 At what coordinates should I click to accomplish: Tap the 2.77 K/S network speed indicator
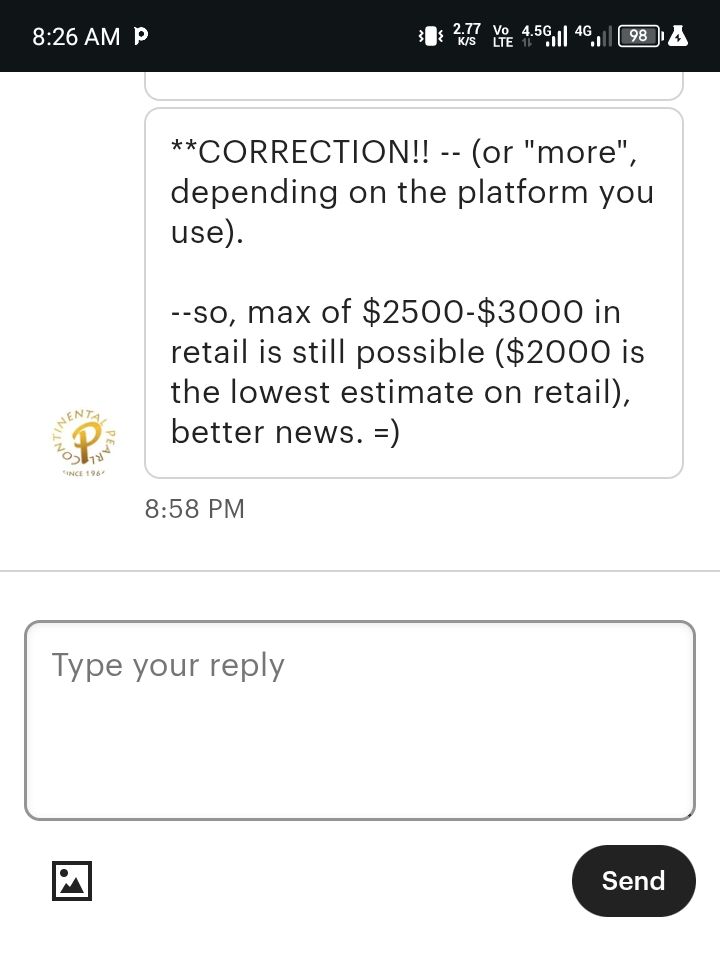[x=467, y=36]
